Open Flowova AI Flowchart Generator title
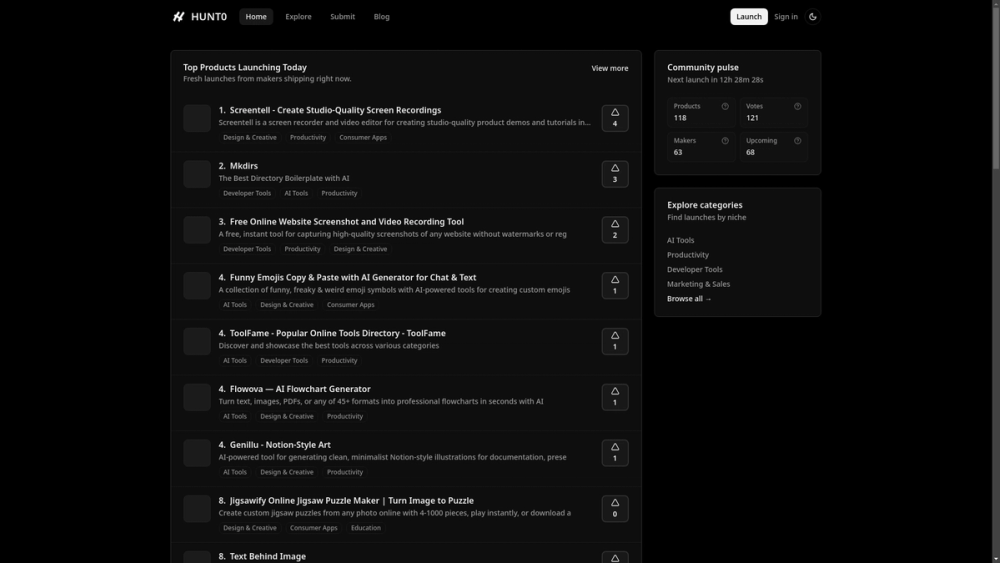The width and height of the screenshot is (1000, 563). (x=300, y=389)
